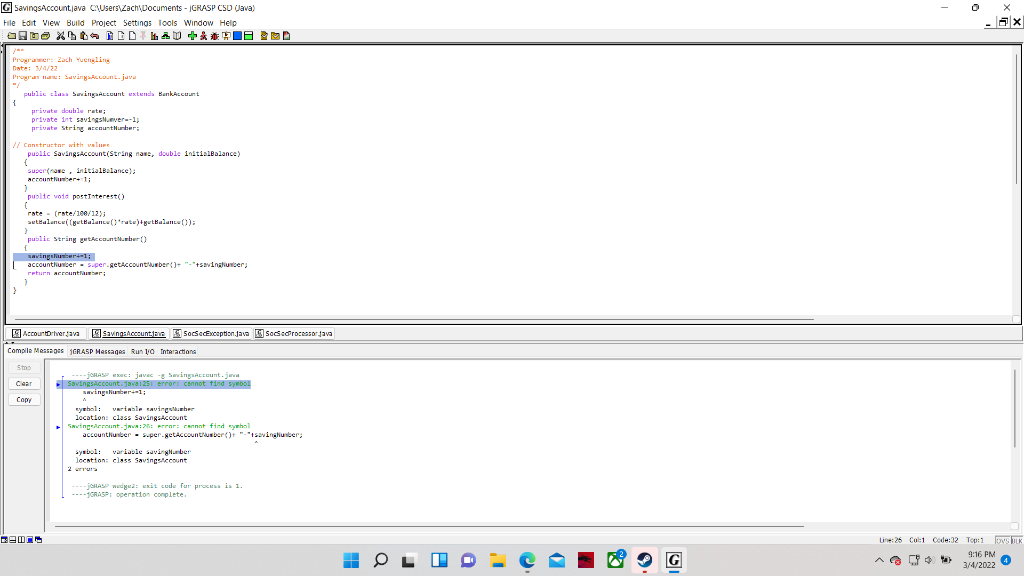Screen dimensions: 1024x576
Task: Click the Paste clipboard icon
Action: [84, 36]
